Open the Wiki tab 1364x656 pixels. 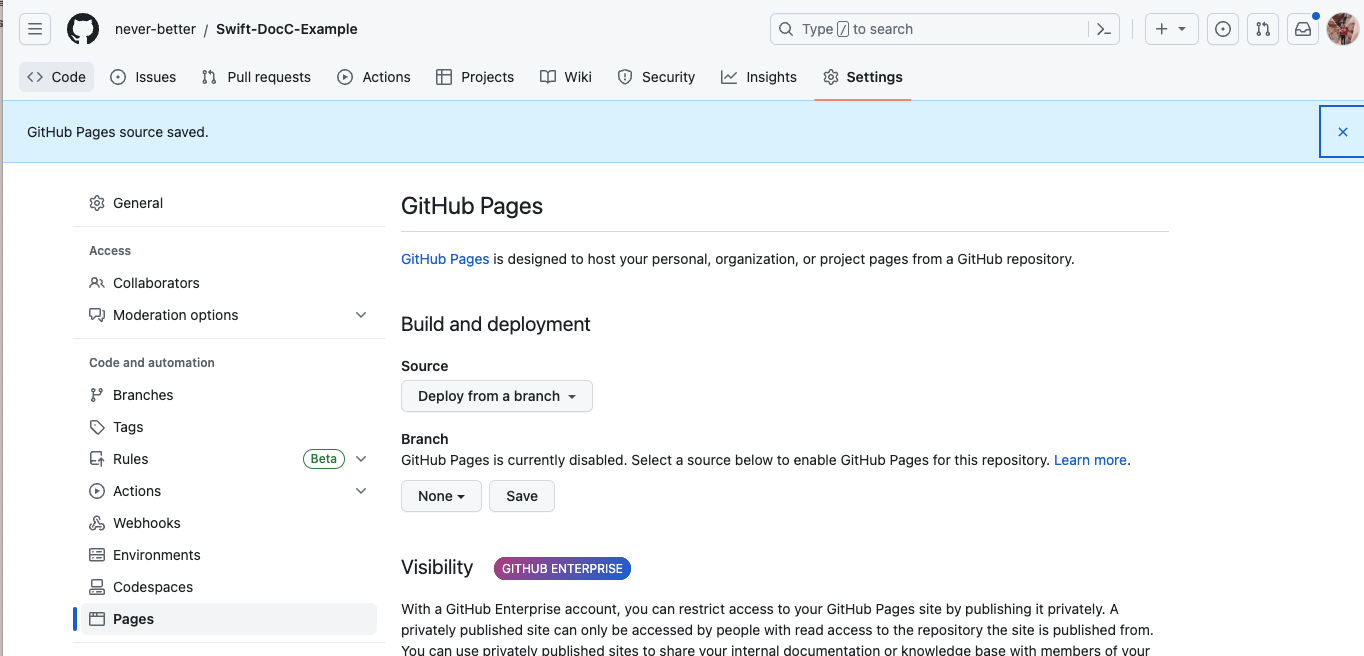click(x=566, y=77)
